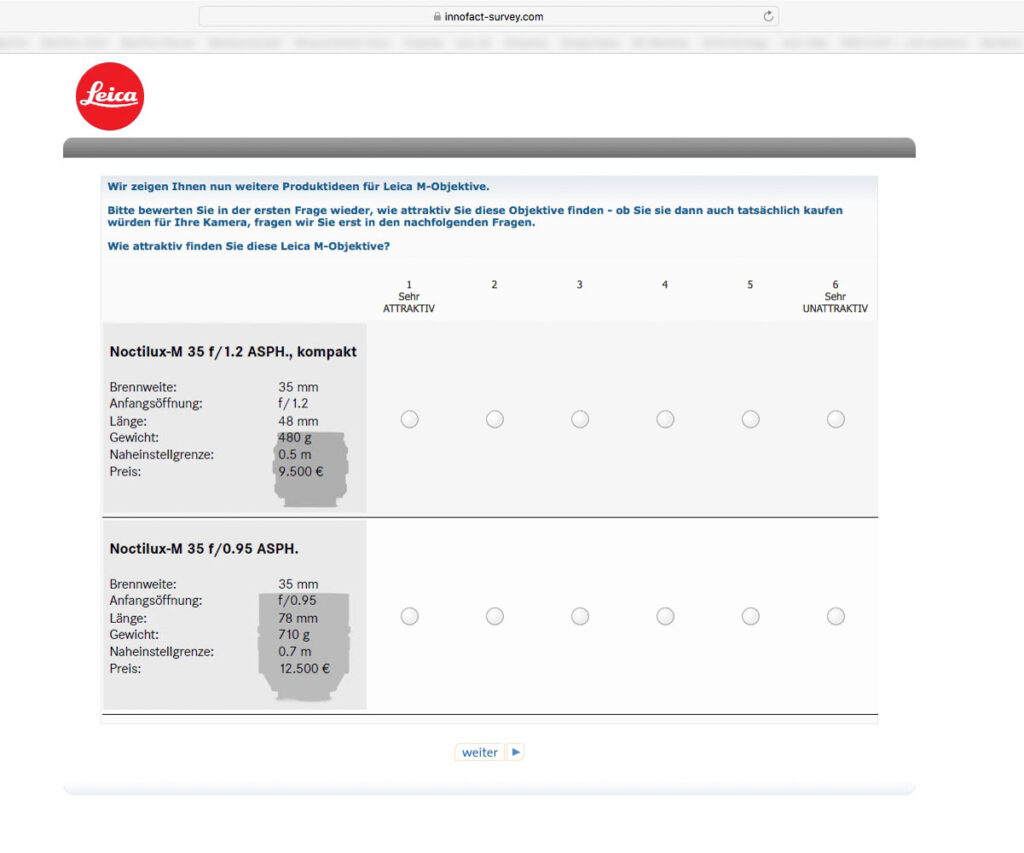Rate Noctilux 35 f/1.2 kompakt as 3
This screenshot has height=853, width=1024.
(x=580, y=419)
